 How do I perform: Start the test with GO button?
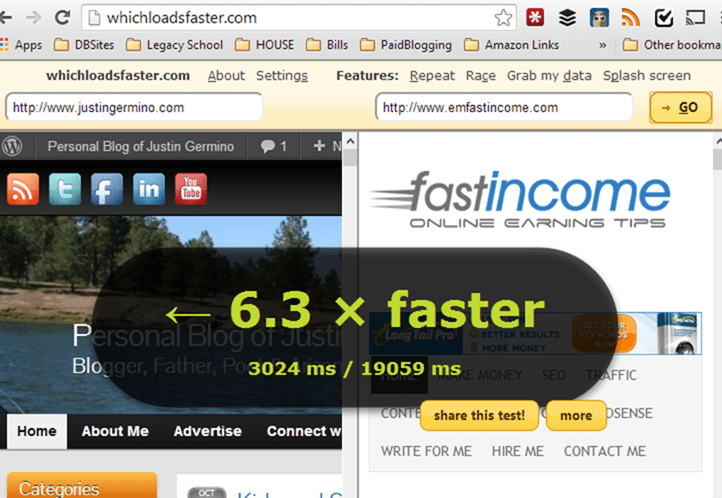pyautogui.click(x=681, y=108)
